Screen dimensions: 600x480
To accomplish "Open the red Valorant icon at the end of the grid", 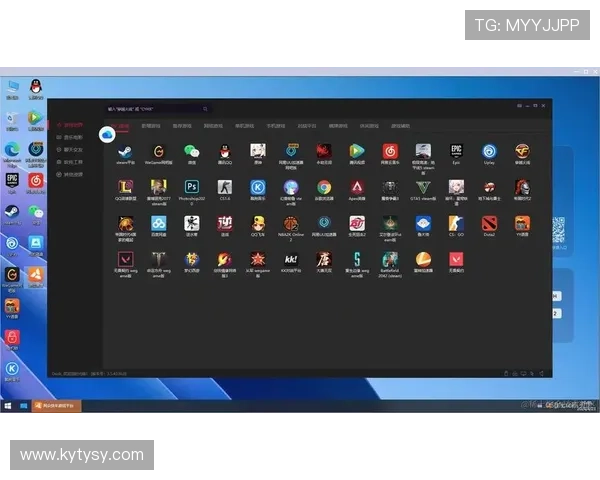I will tap(456, 259).
